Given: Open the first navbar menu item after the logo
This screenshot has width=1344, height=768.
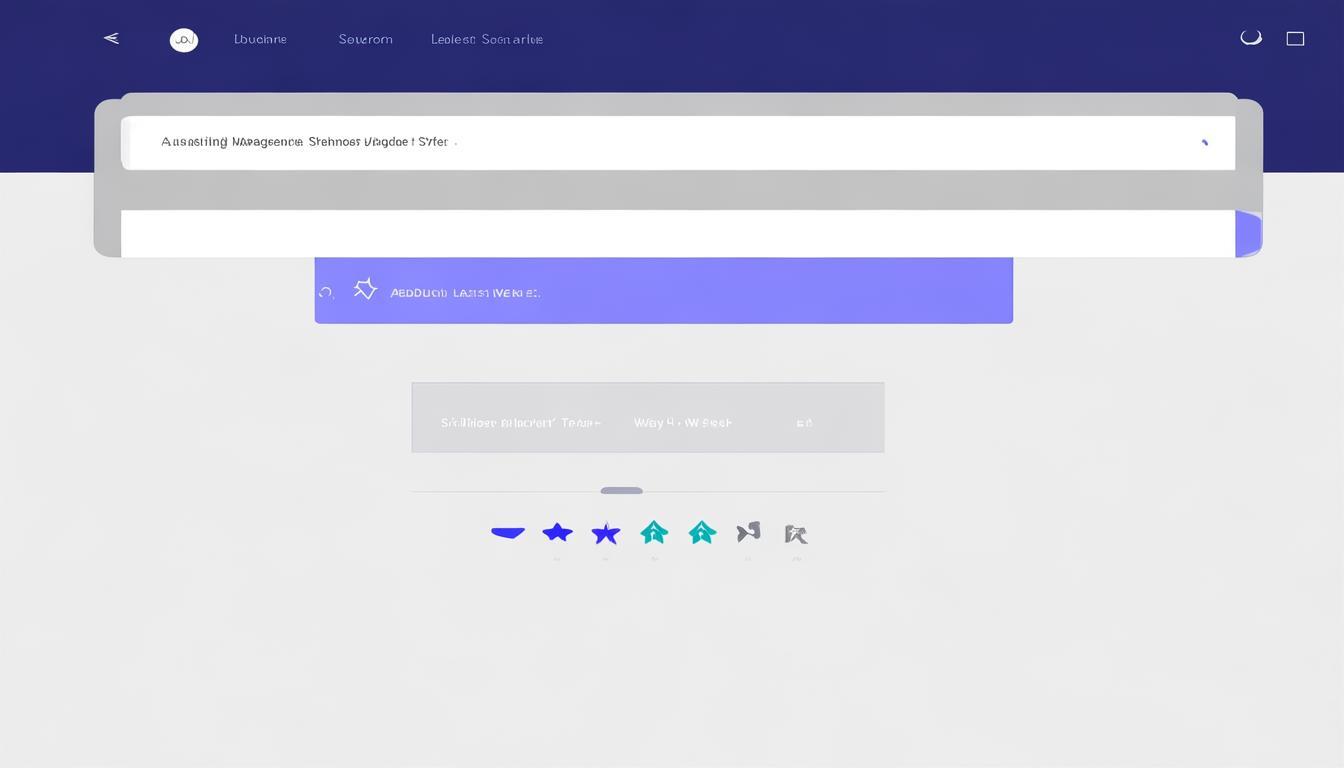Looking at the screenshot, I should 260,40.
